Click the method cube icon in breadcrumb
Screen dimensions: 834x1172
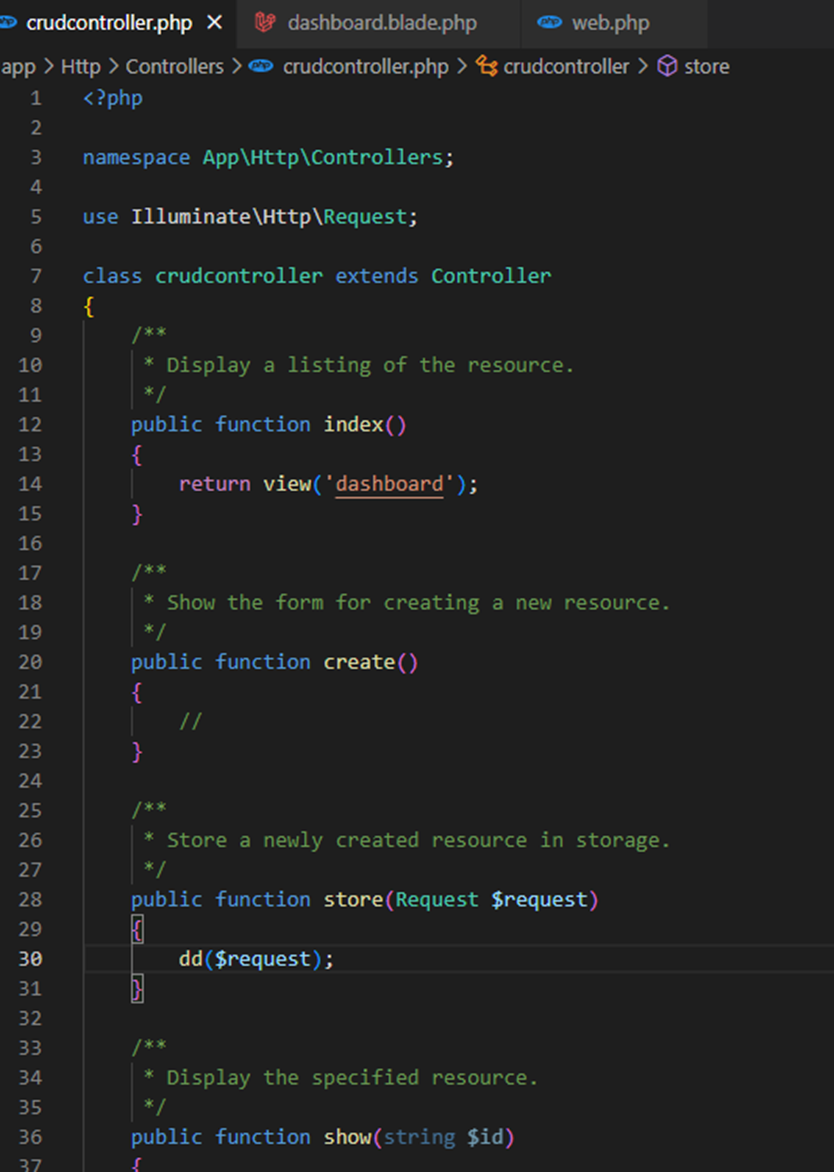coord(667,67)
